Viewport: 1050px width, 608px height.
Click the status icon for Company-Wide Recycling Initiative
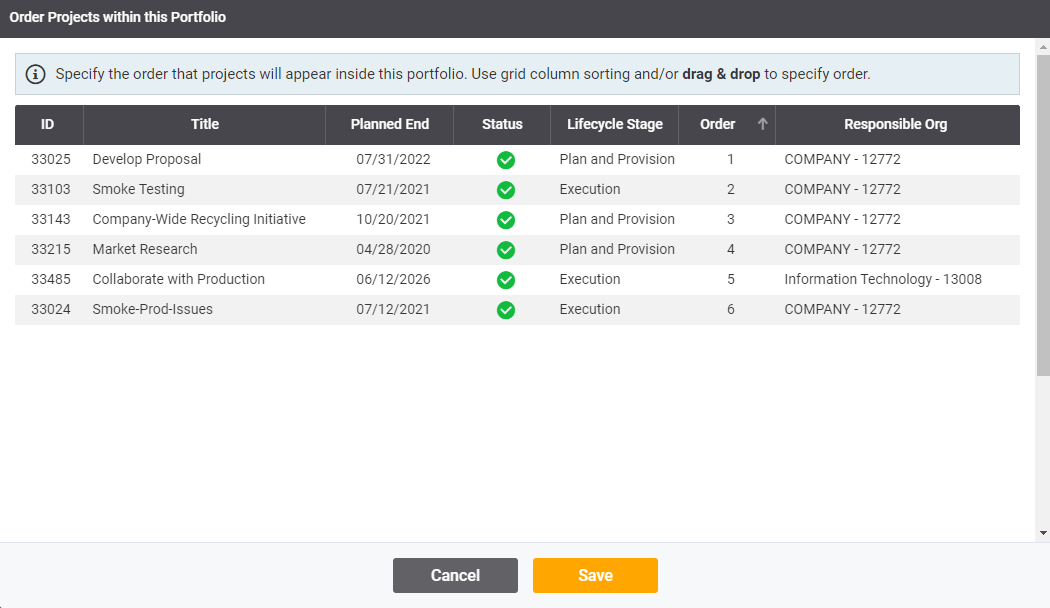pyautogui.click(x=506, y=220)
